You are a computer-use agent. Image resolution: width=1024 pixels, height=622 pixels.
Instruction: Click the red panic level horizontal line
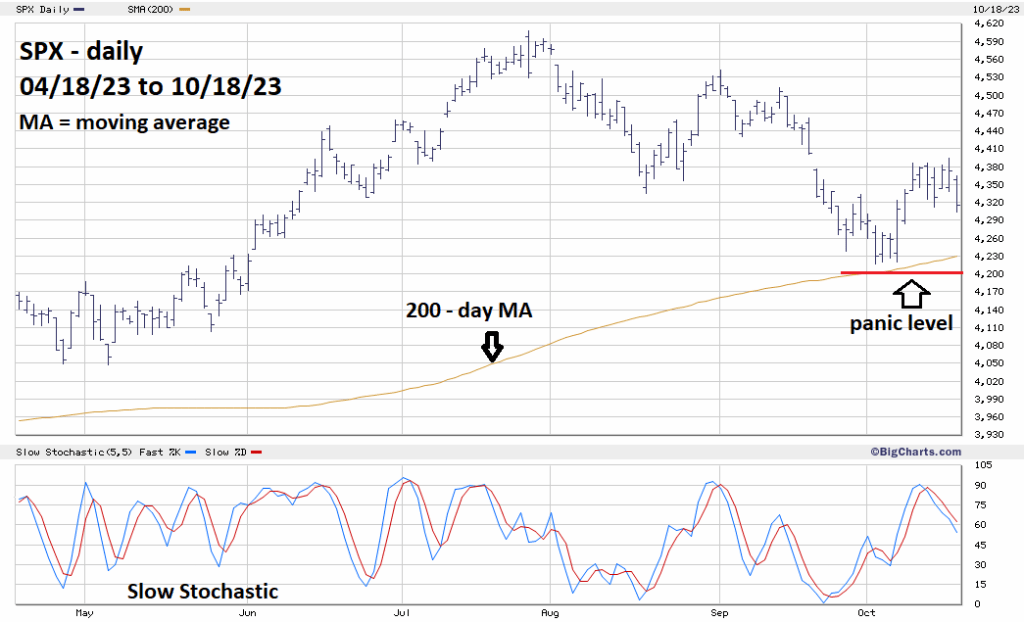(x=901, y=272)
